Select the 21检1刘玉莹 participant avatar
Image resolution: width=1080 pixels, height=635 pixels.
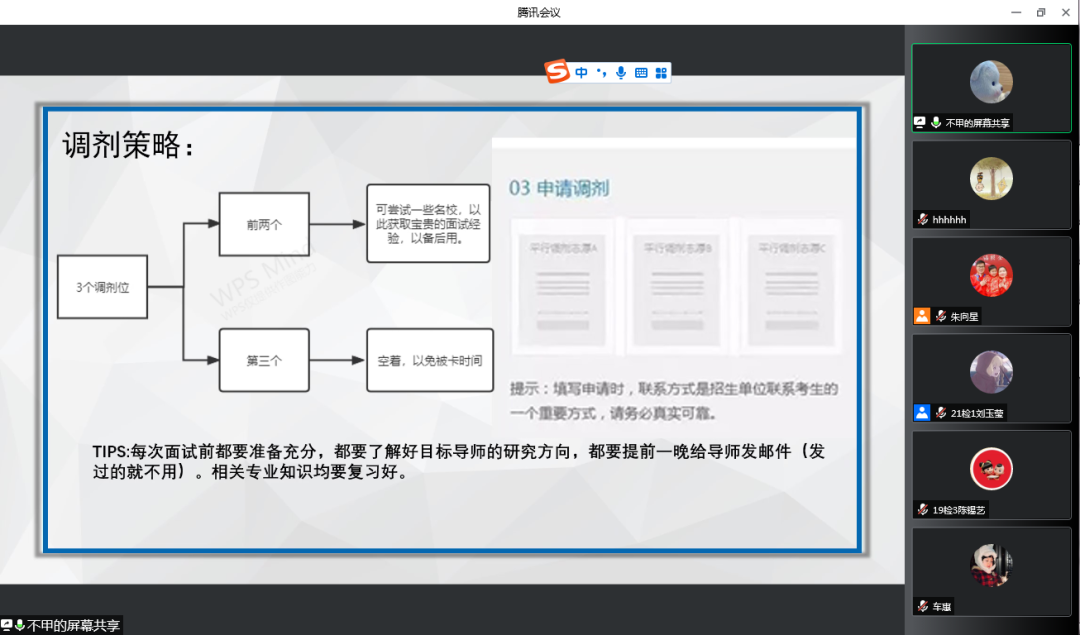tap(991, 372)
